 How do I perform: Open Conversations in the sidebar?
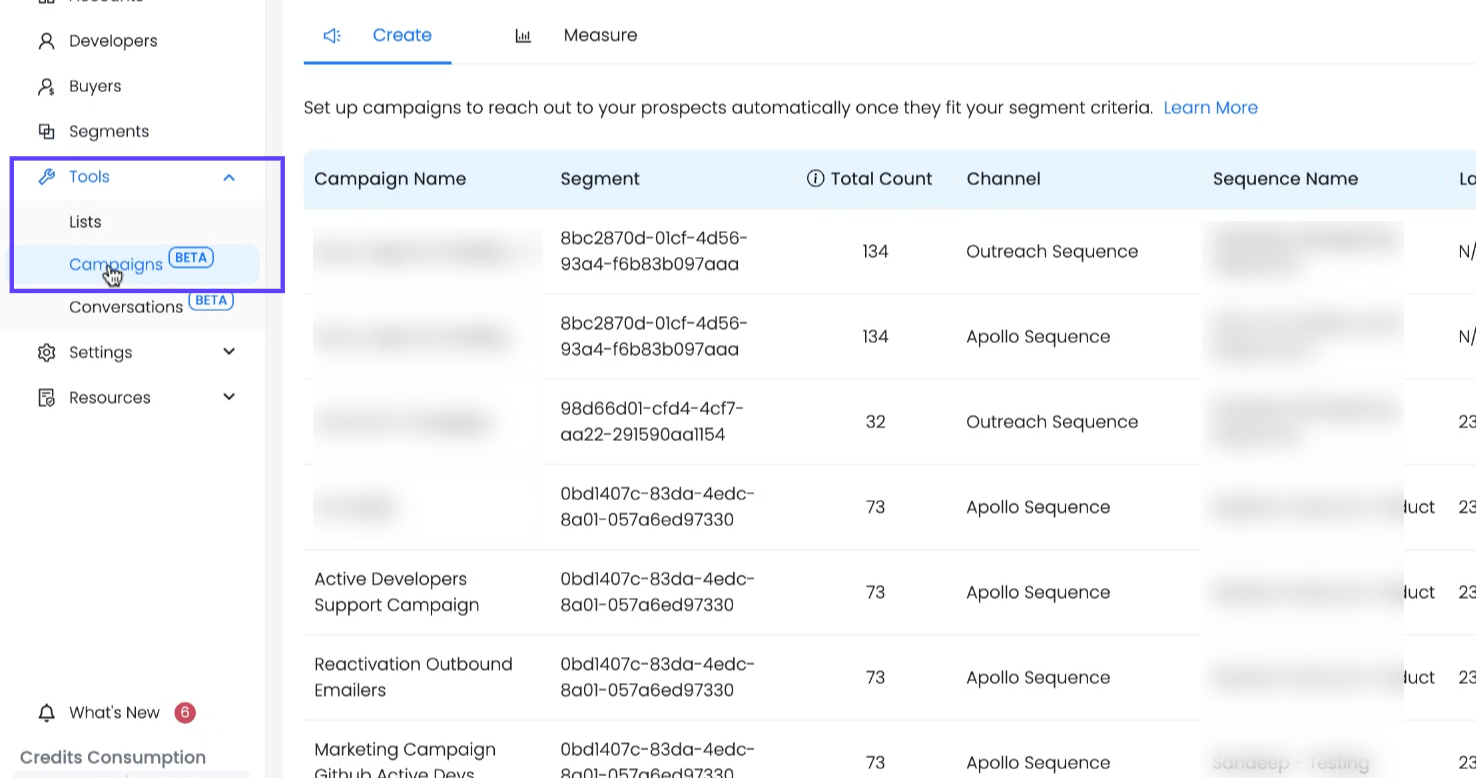pyautogui.click(x=126, y=307)
